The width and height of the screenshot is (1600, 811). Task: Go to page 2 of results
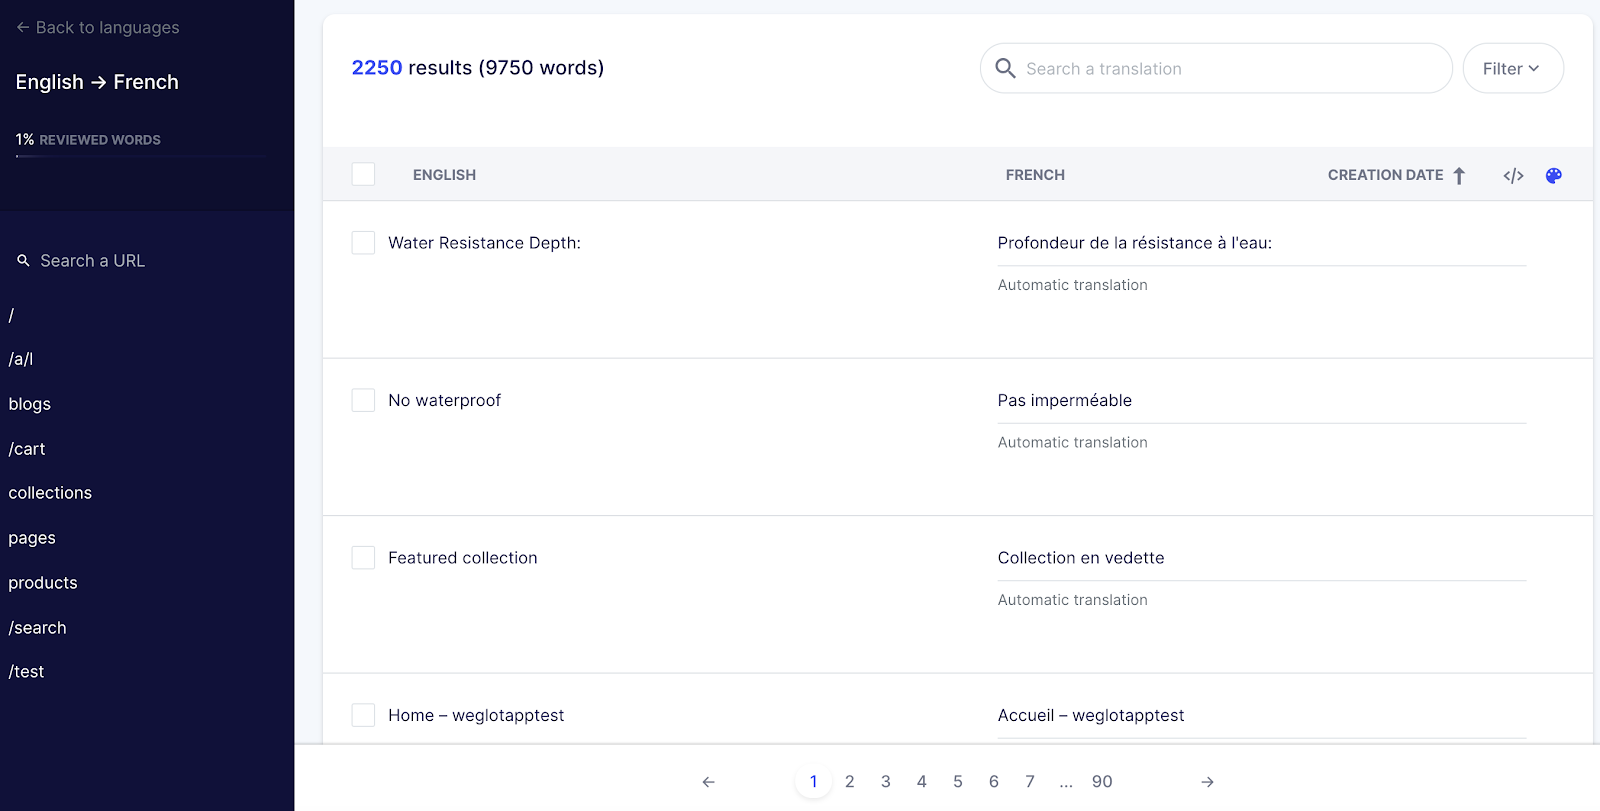coord(849,782)
